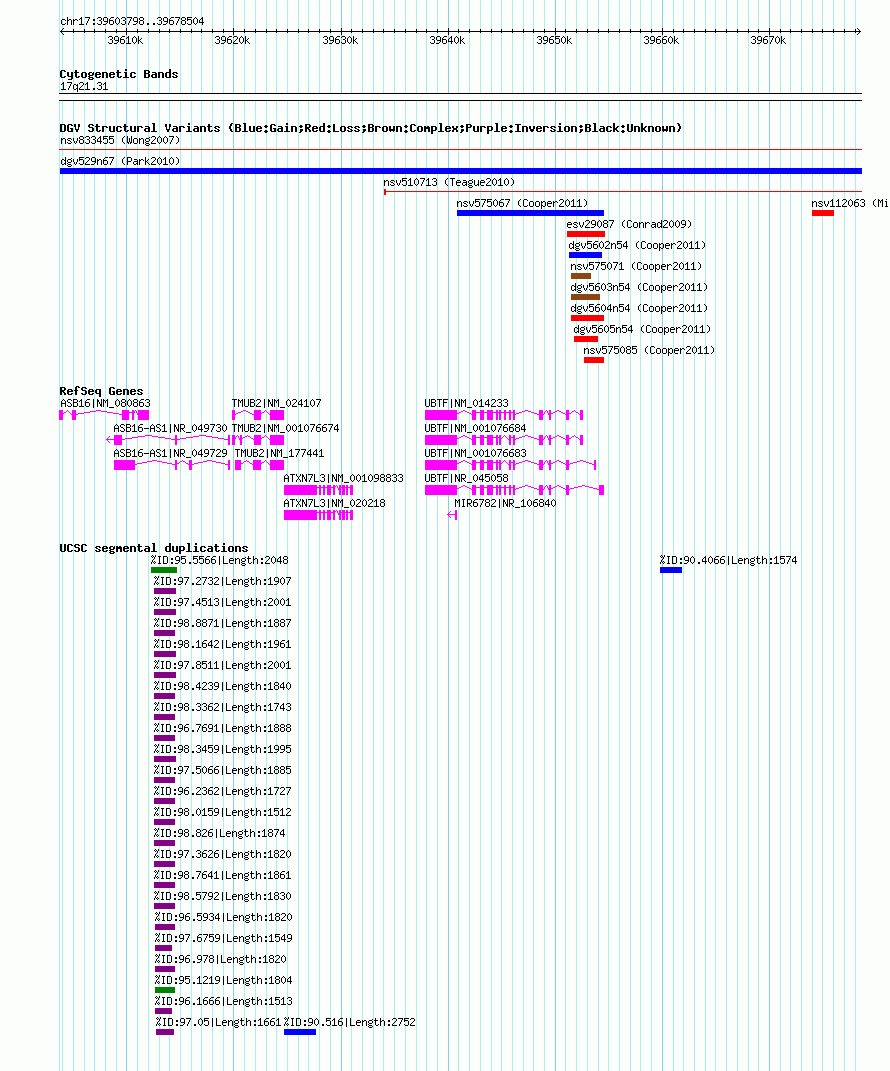This screenshot has width=890, height=1071.
Task: Select the %ID:98.0159 Length:1512 duplication label
Action: click(223, 813)
